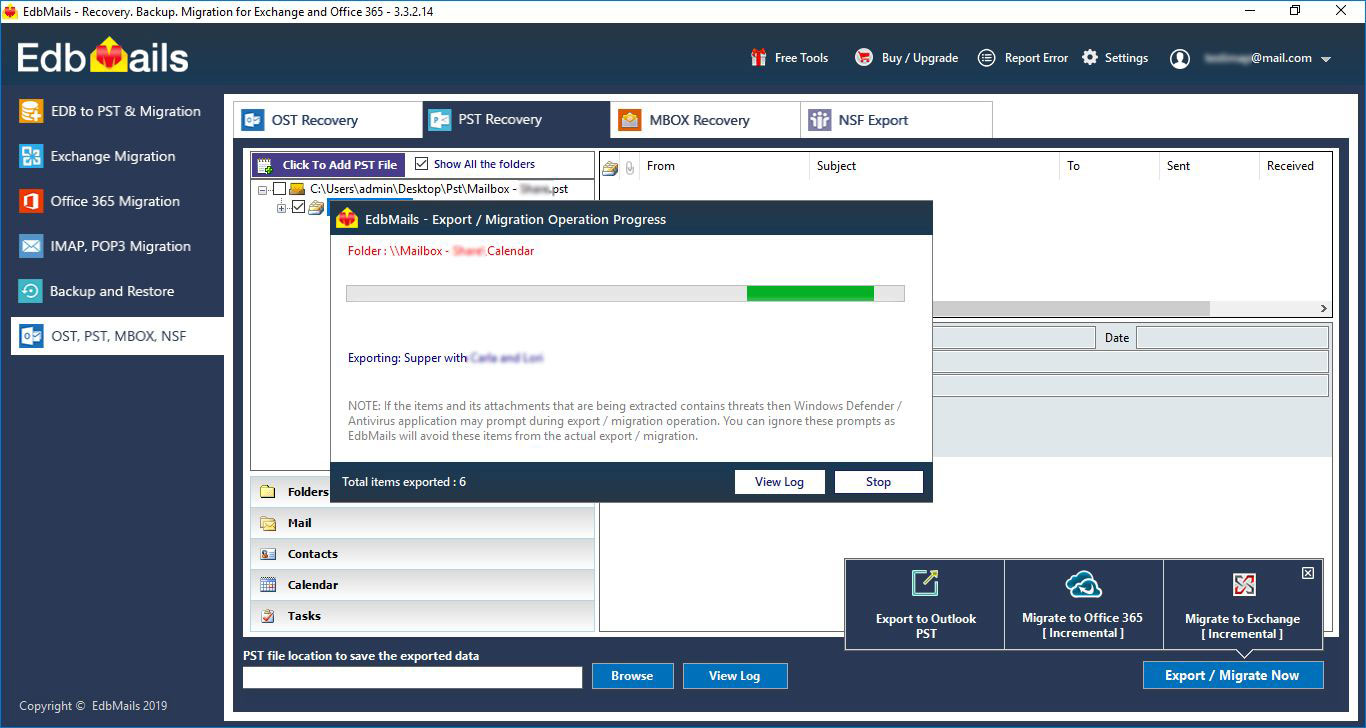This screenshot has height=728, width=1366.
Task: Click the EDB to PST & Migration icon
Action: (31, 111)
